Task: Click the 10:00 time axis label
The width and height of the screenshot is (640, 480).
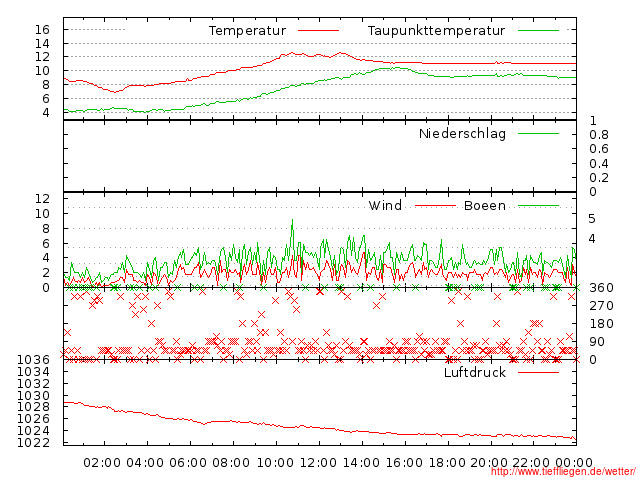Action: (275, 462)
